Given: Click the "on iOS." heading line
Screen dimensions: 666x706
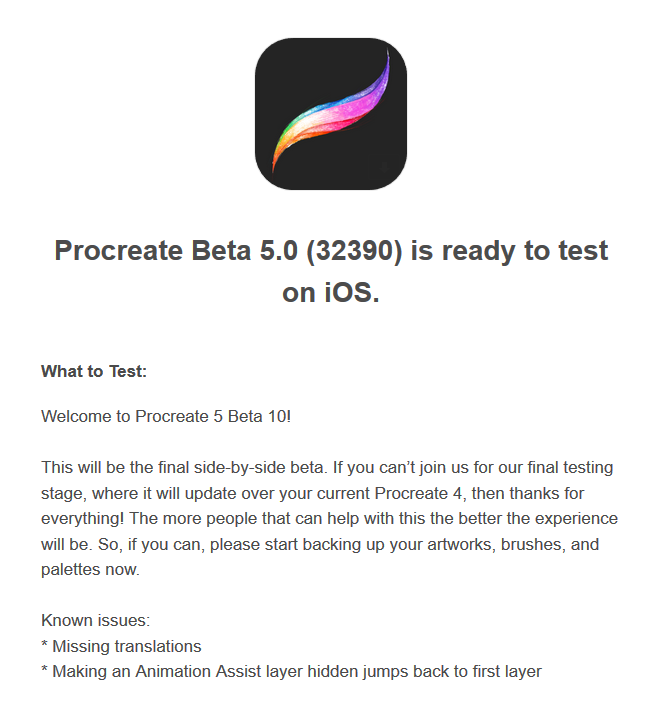Looking at the screenshot, I should (x=331, y=293).
